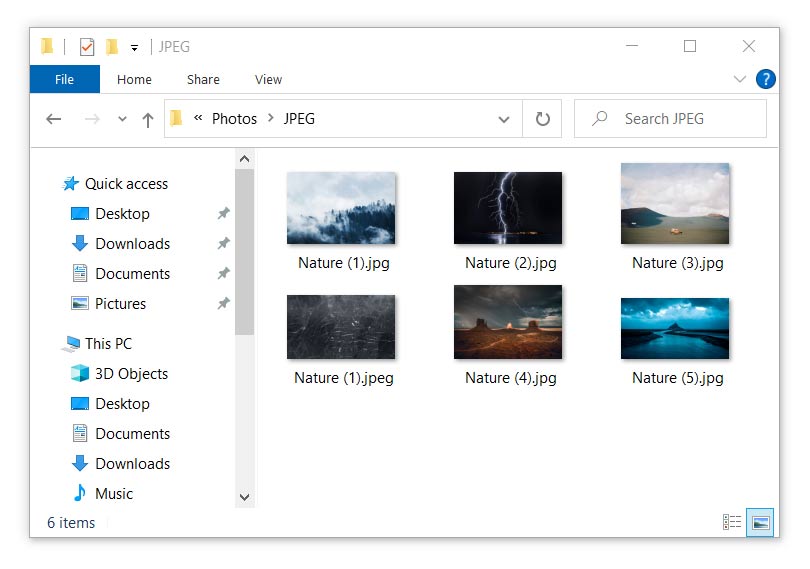810x569 pixels.
Task: Close the JPEG File Explorer window
Action: 749,47
